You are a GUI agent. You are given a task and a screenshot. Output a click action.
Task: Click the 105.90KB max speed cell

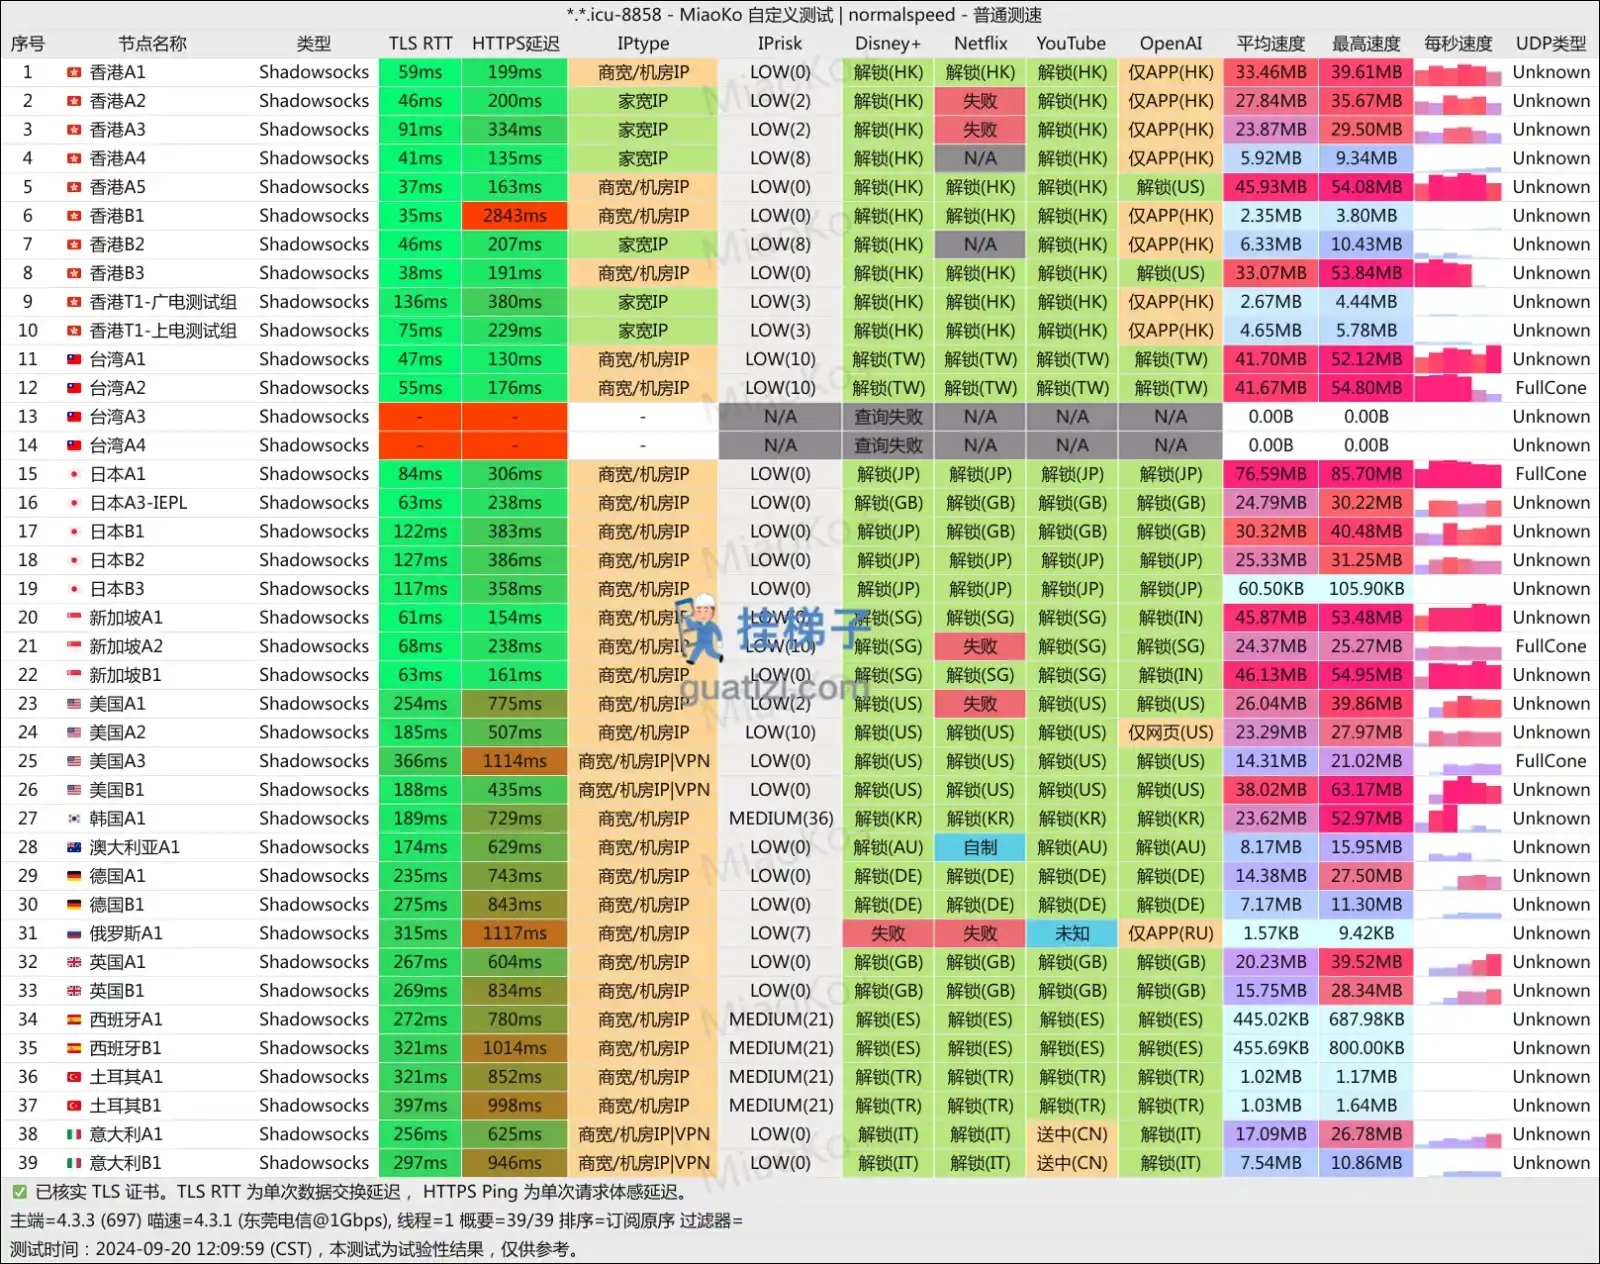[1366, 589]
